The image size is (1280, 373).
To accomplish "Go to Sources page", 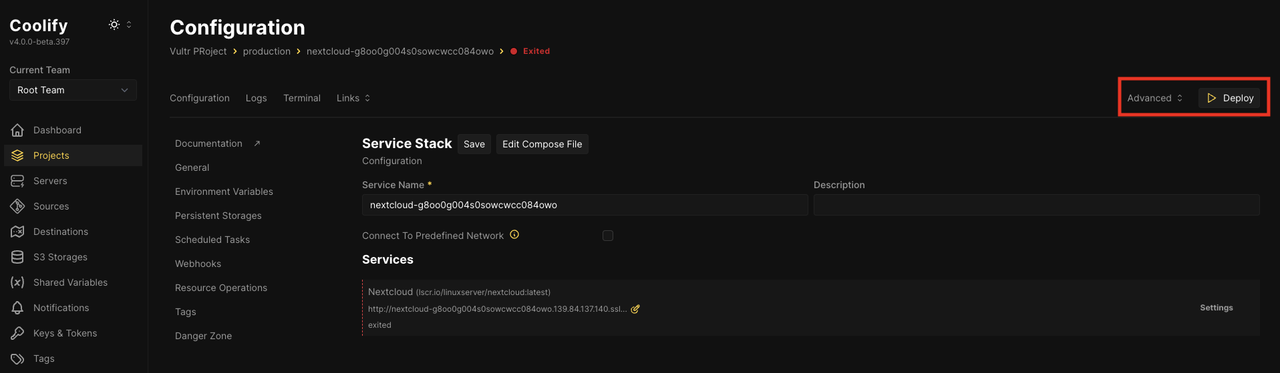I will [51, 206].
